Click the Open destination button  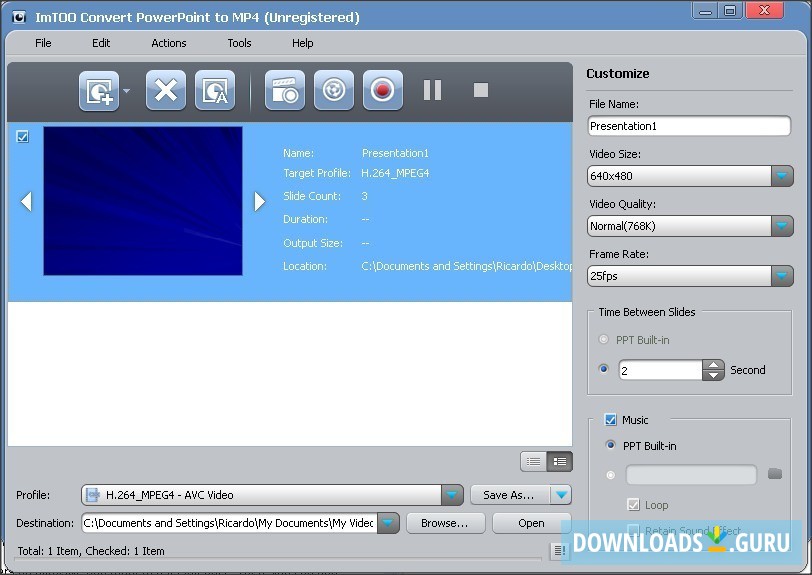pos(531,523)
